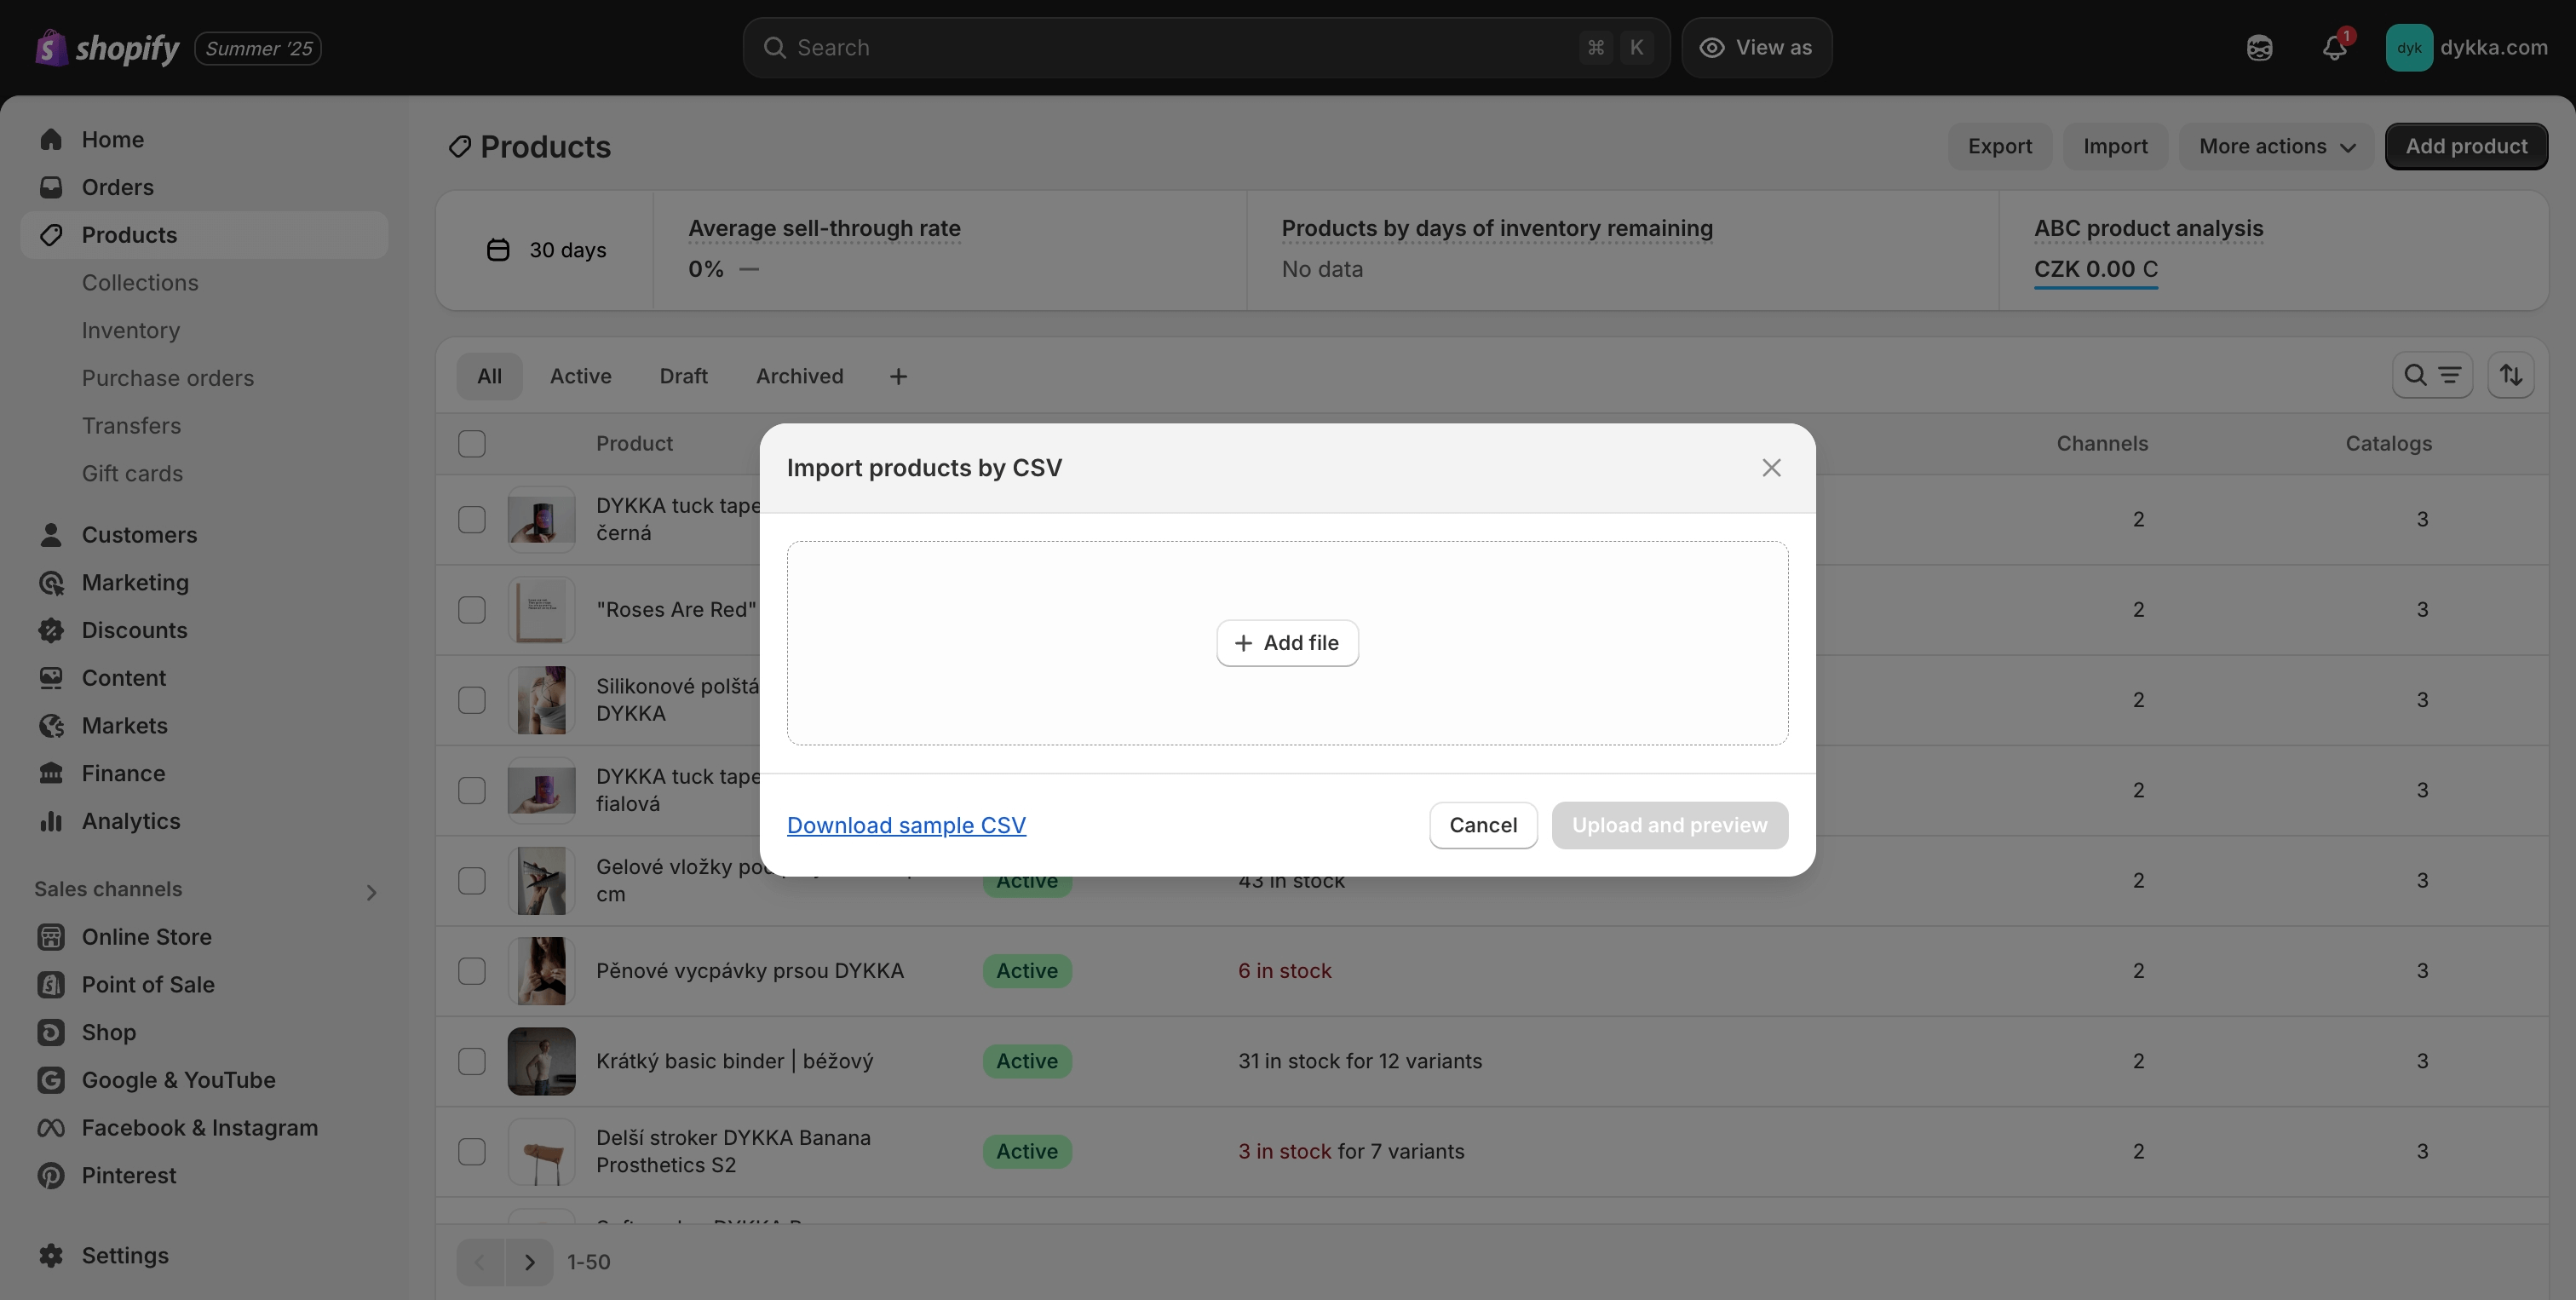Open Pinterest sales channel
This screenshot has height=1300, width=2576.
(128, 1176)
